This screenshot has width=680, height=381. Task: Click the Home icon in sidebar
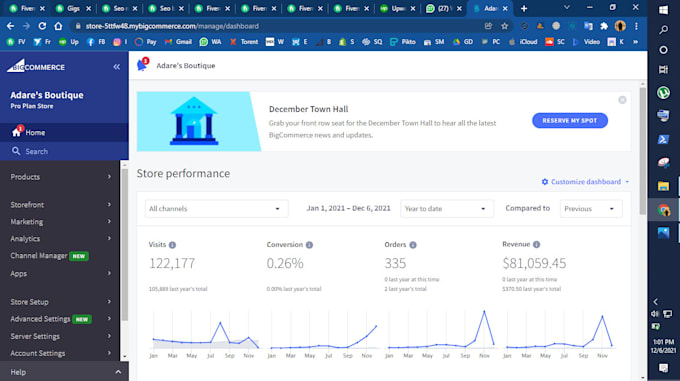coord(16,132)
